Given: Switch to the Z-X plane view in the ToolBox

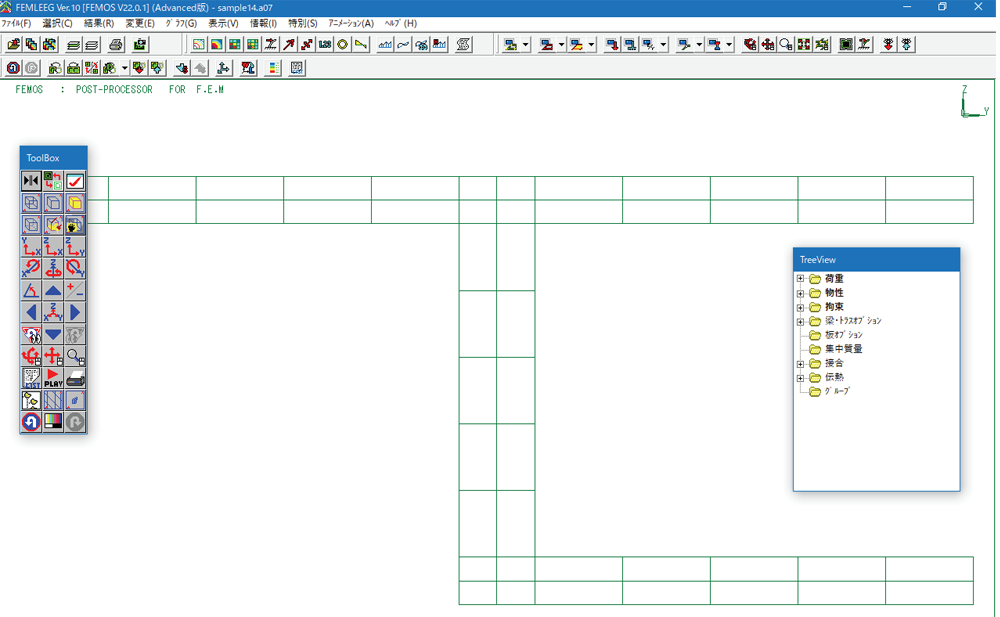Looking at the screenshot, I should tap(53, 247).
